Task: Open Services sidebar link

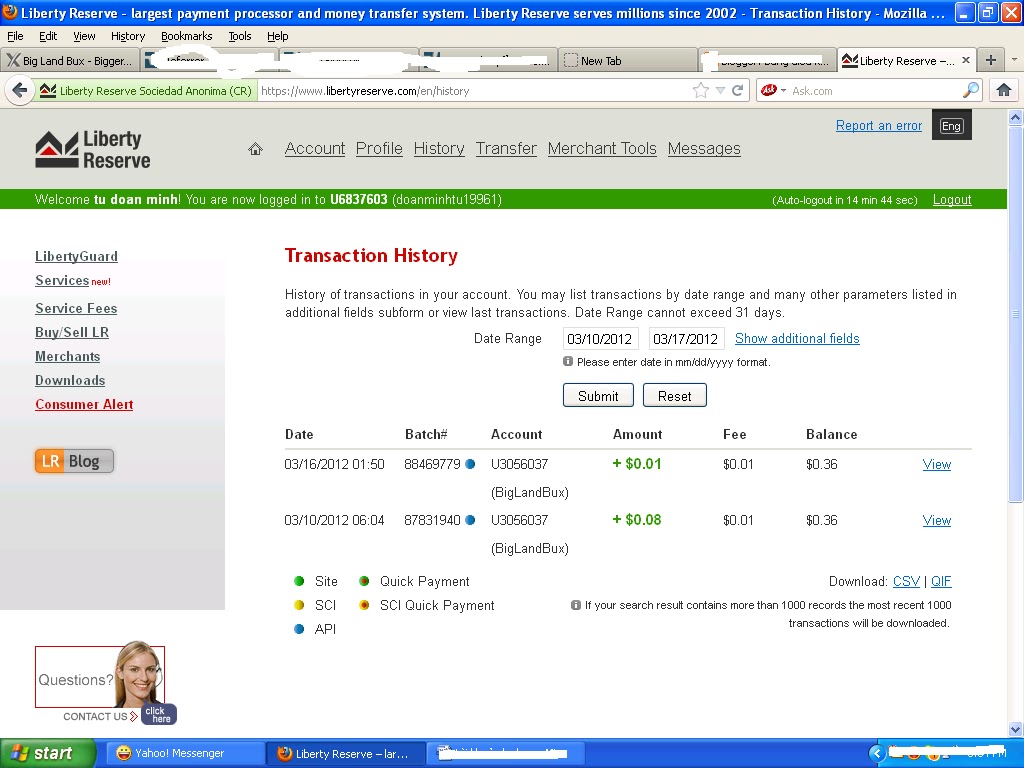Action: [x=62, y=280]
